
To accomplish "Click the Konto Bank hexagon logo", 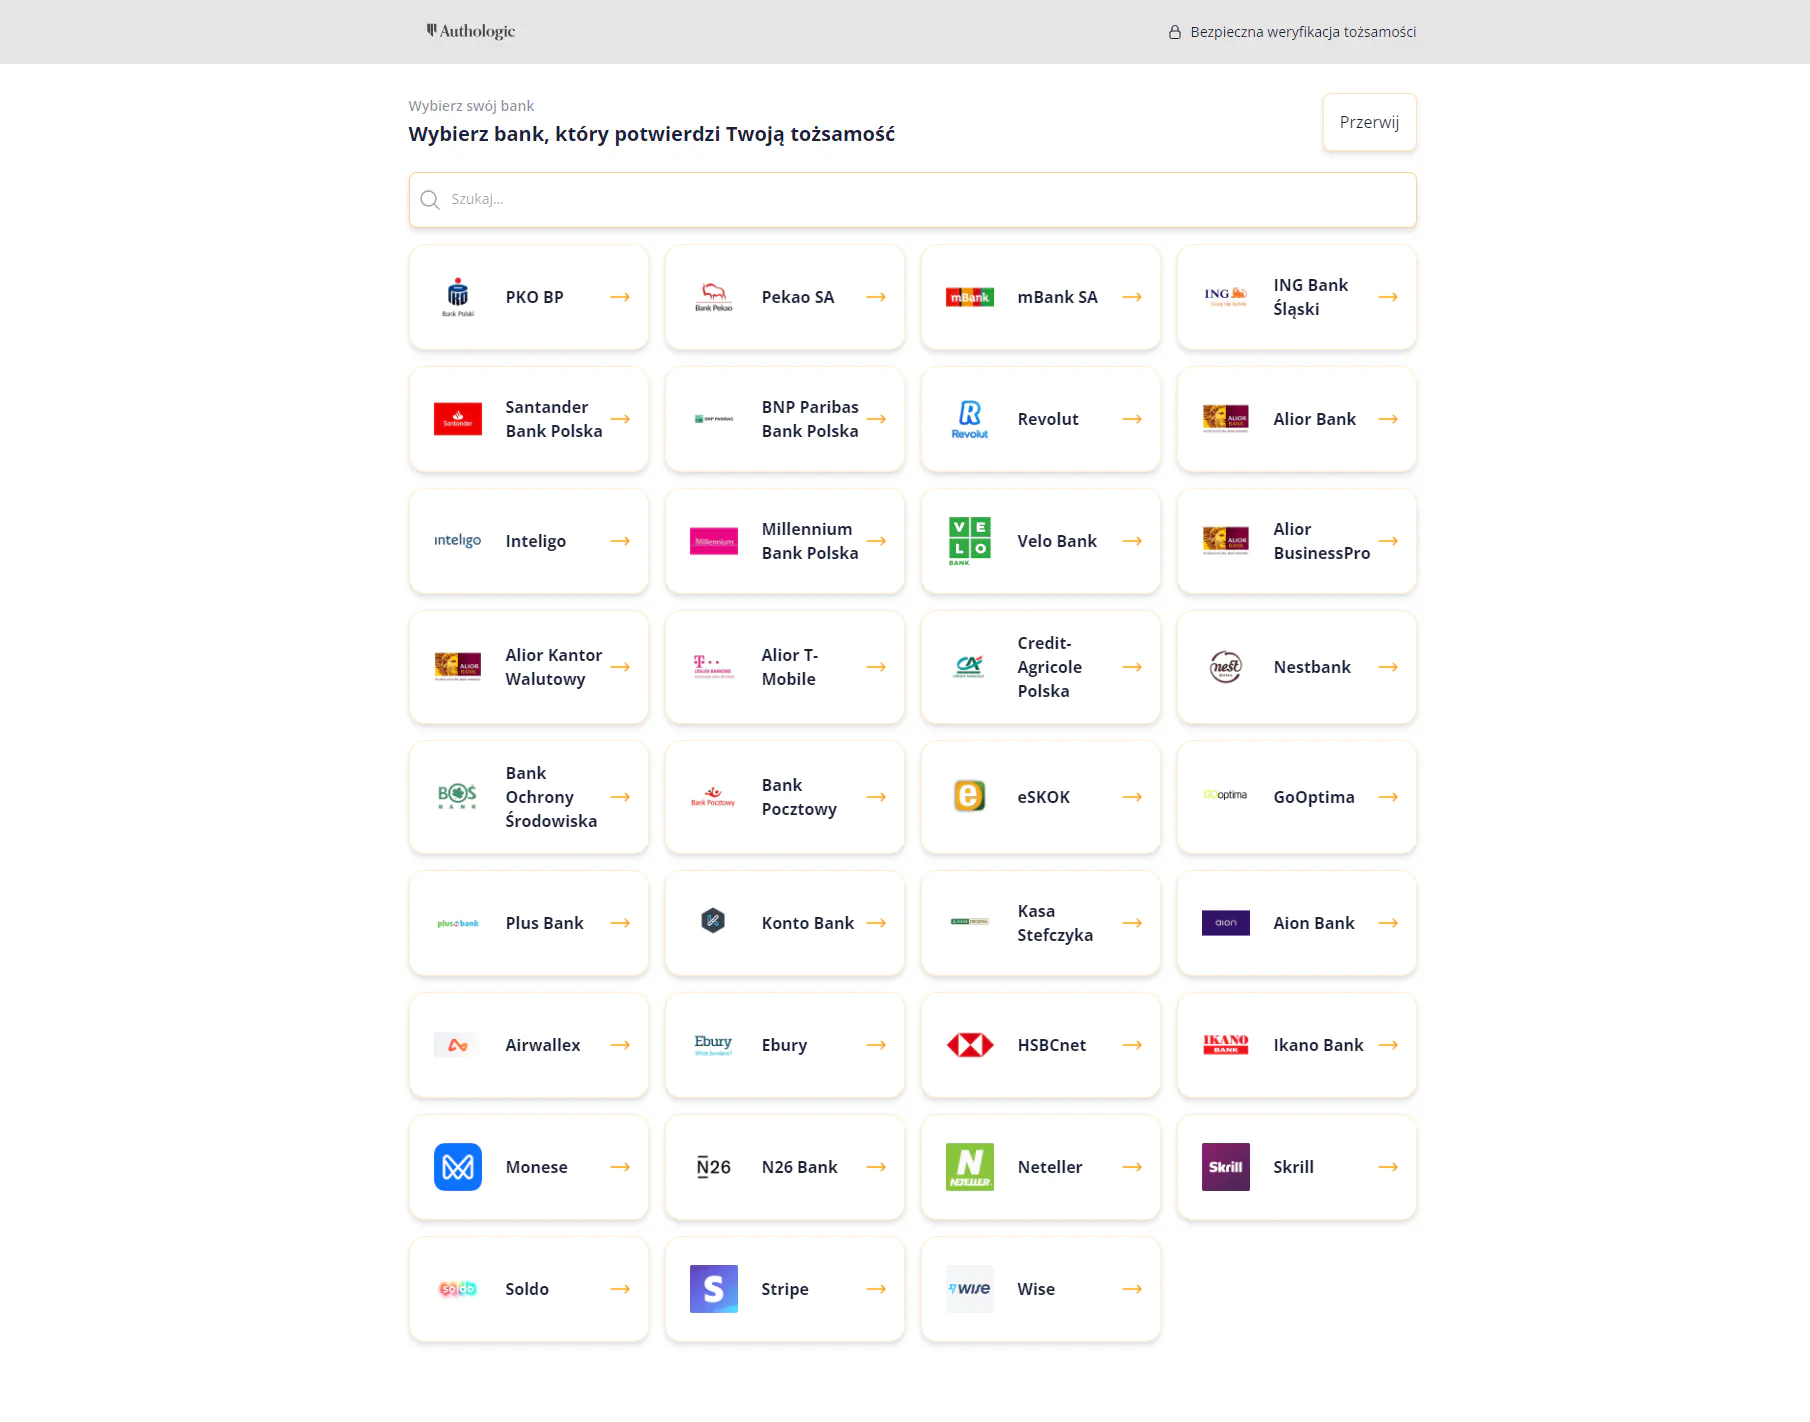I will point(713,921).
